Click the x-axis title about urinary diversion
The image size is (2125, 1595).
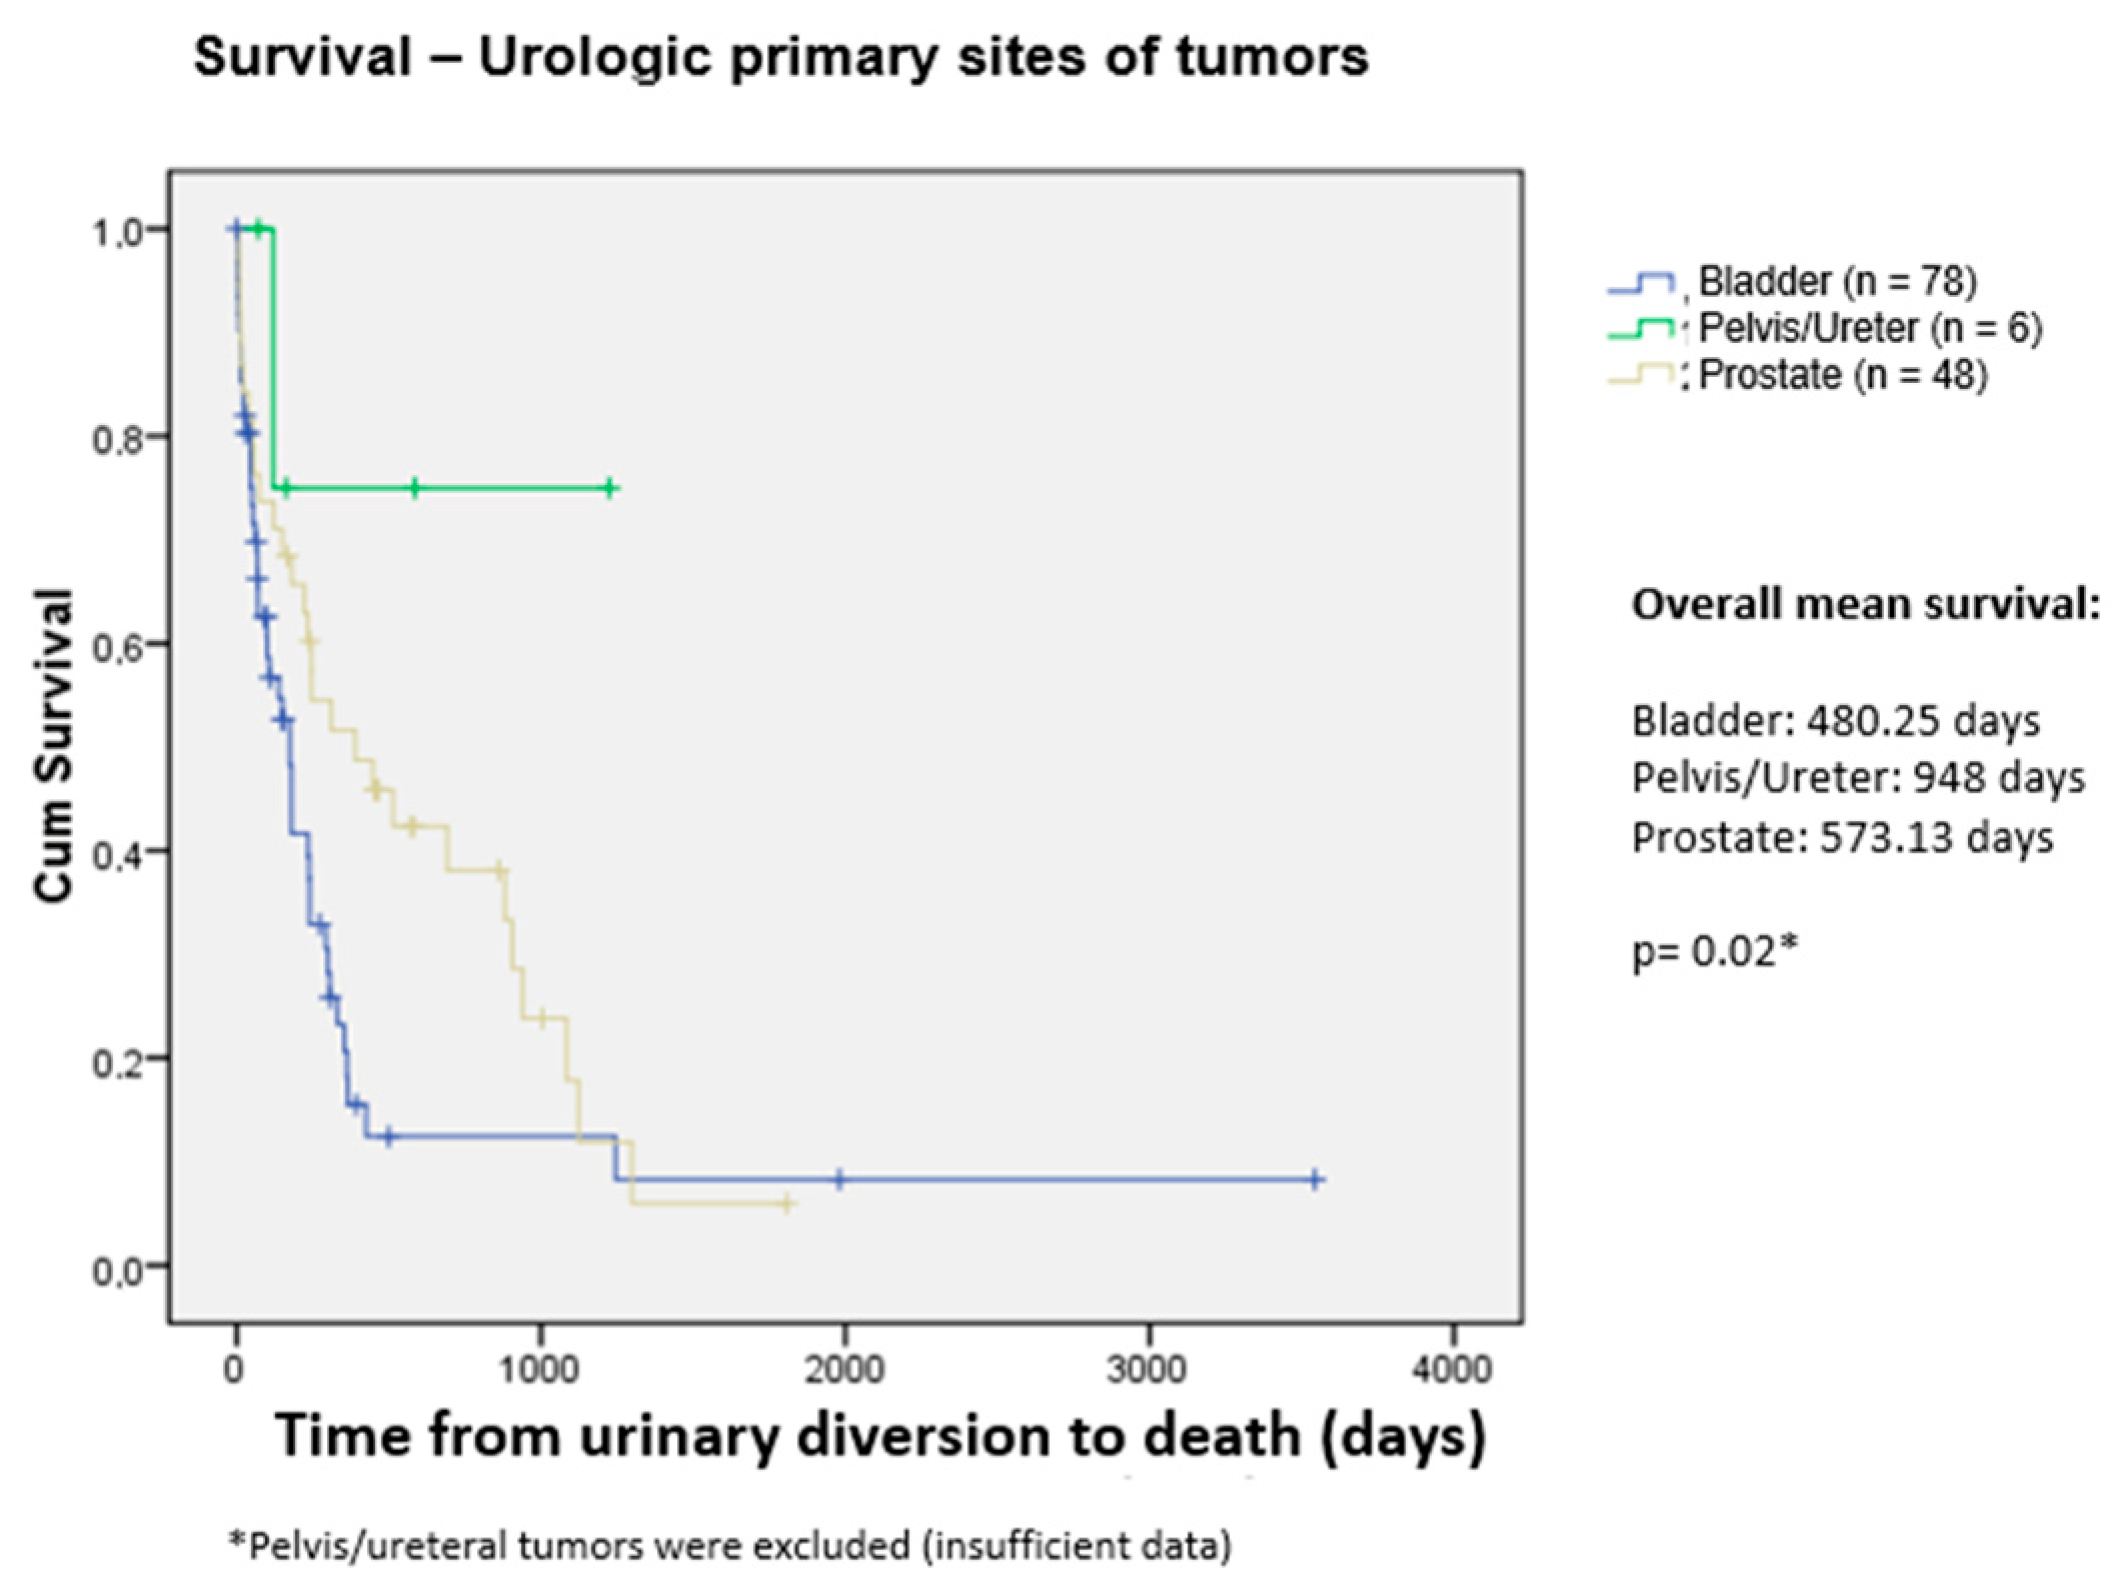pyautogui.click(x=880, y=1436)
